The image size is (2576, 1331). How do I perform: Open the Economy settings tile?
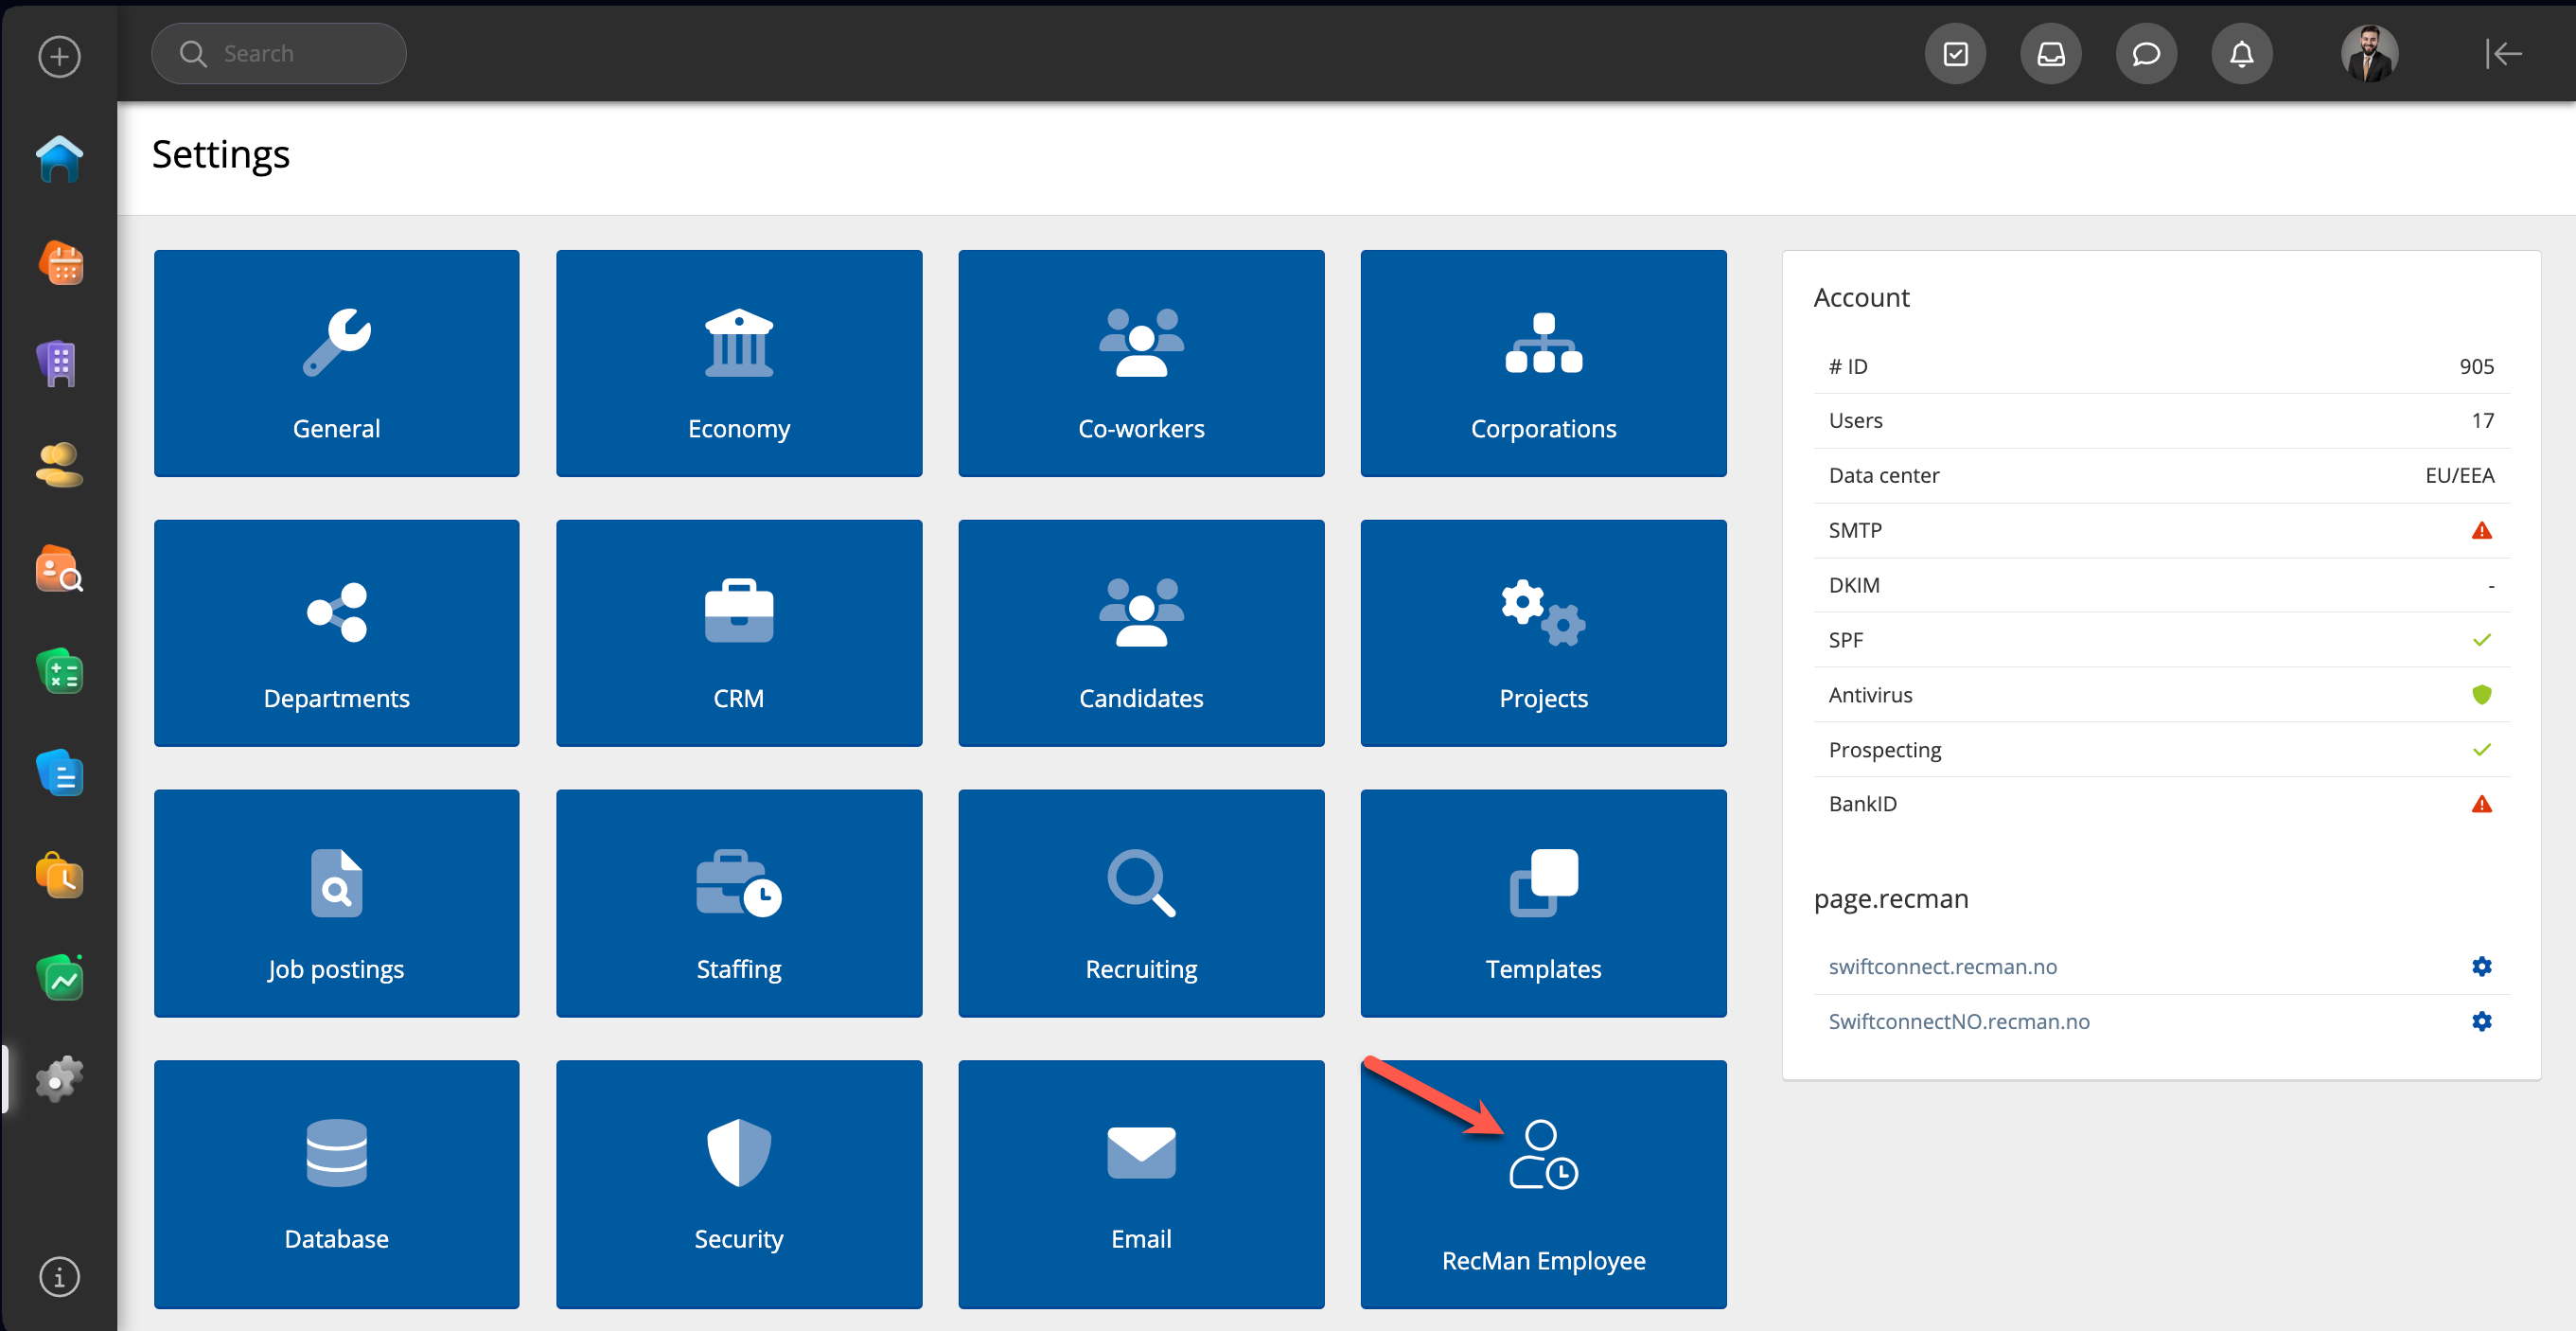pyautogui.click(x=738, y=363)
